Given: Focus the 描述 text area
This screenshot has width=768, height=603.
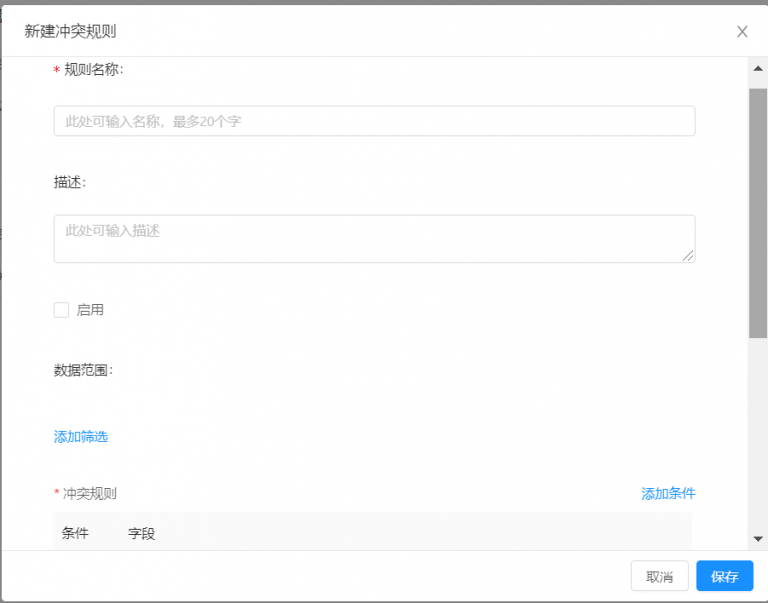Looking at the screenshot, I should (x=374, y=239).
